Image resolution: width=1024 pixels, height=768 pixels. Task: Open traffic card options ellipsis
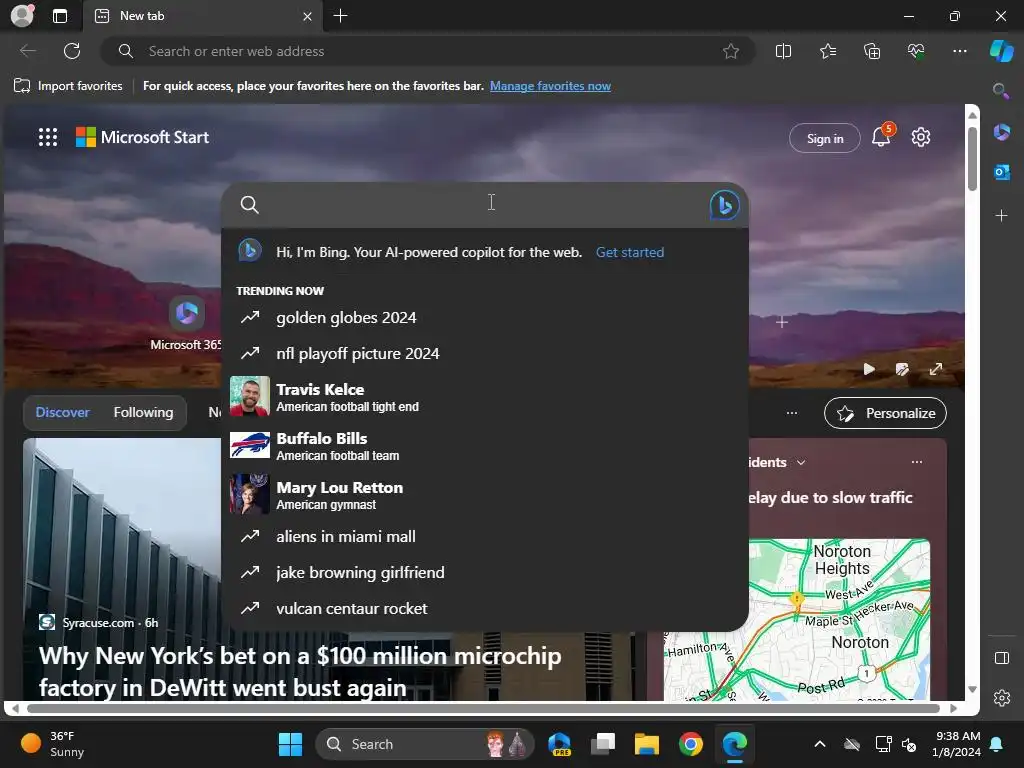[917, 462]
